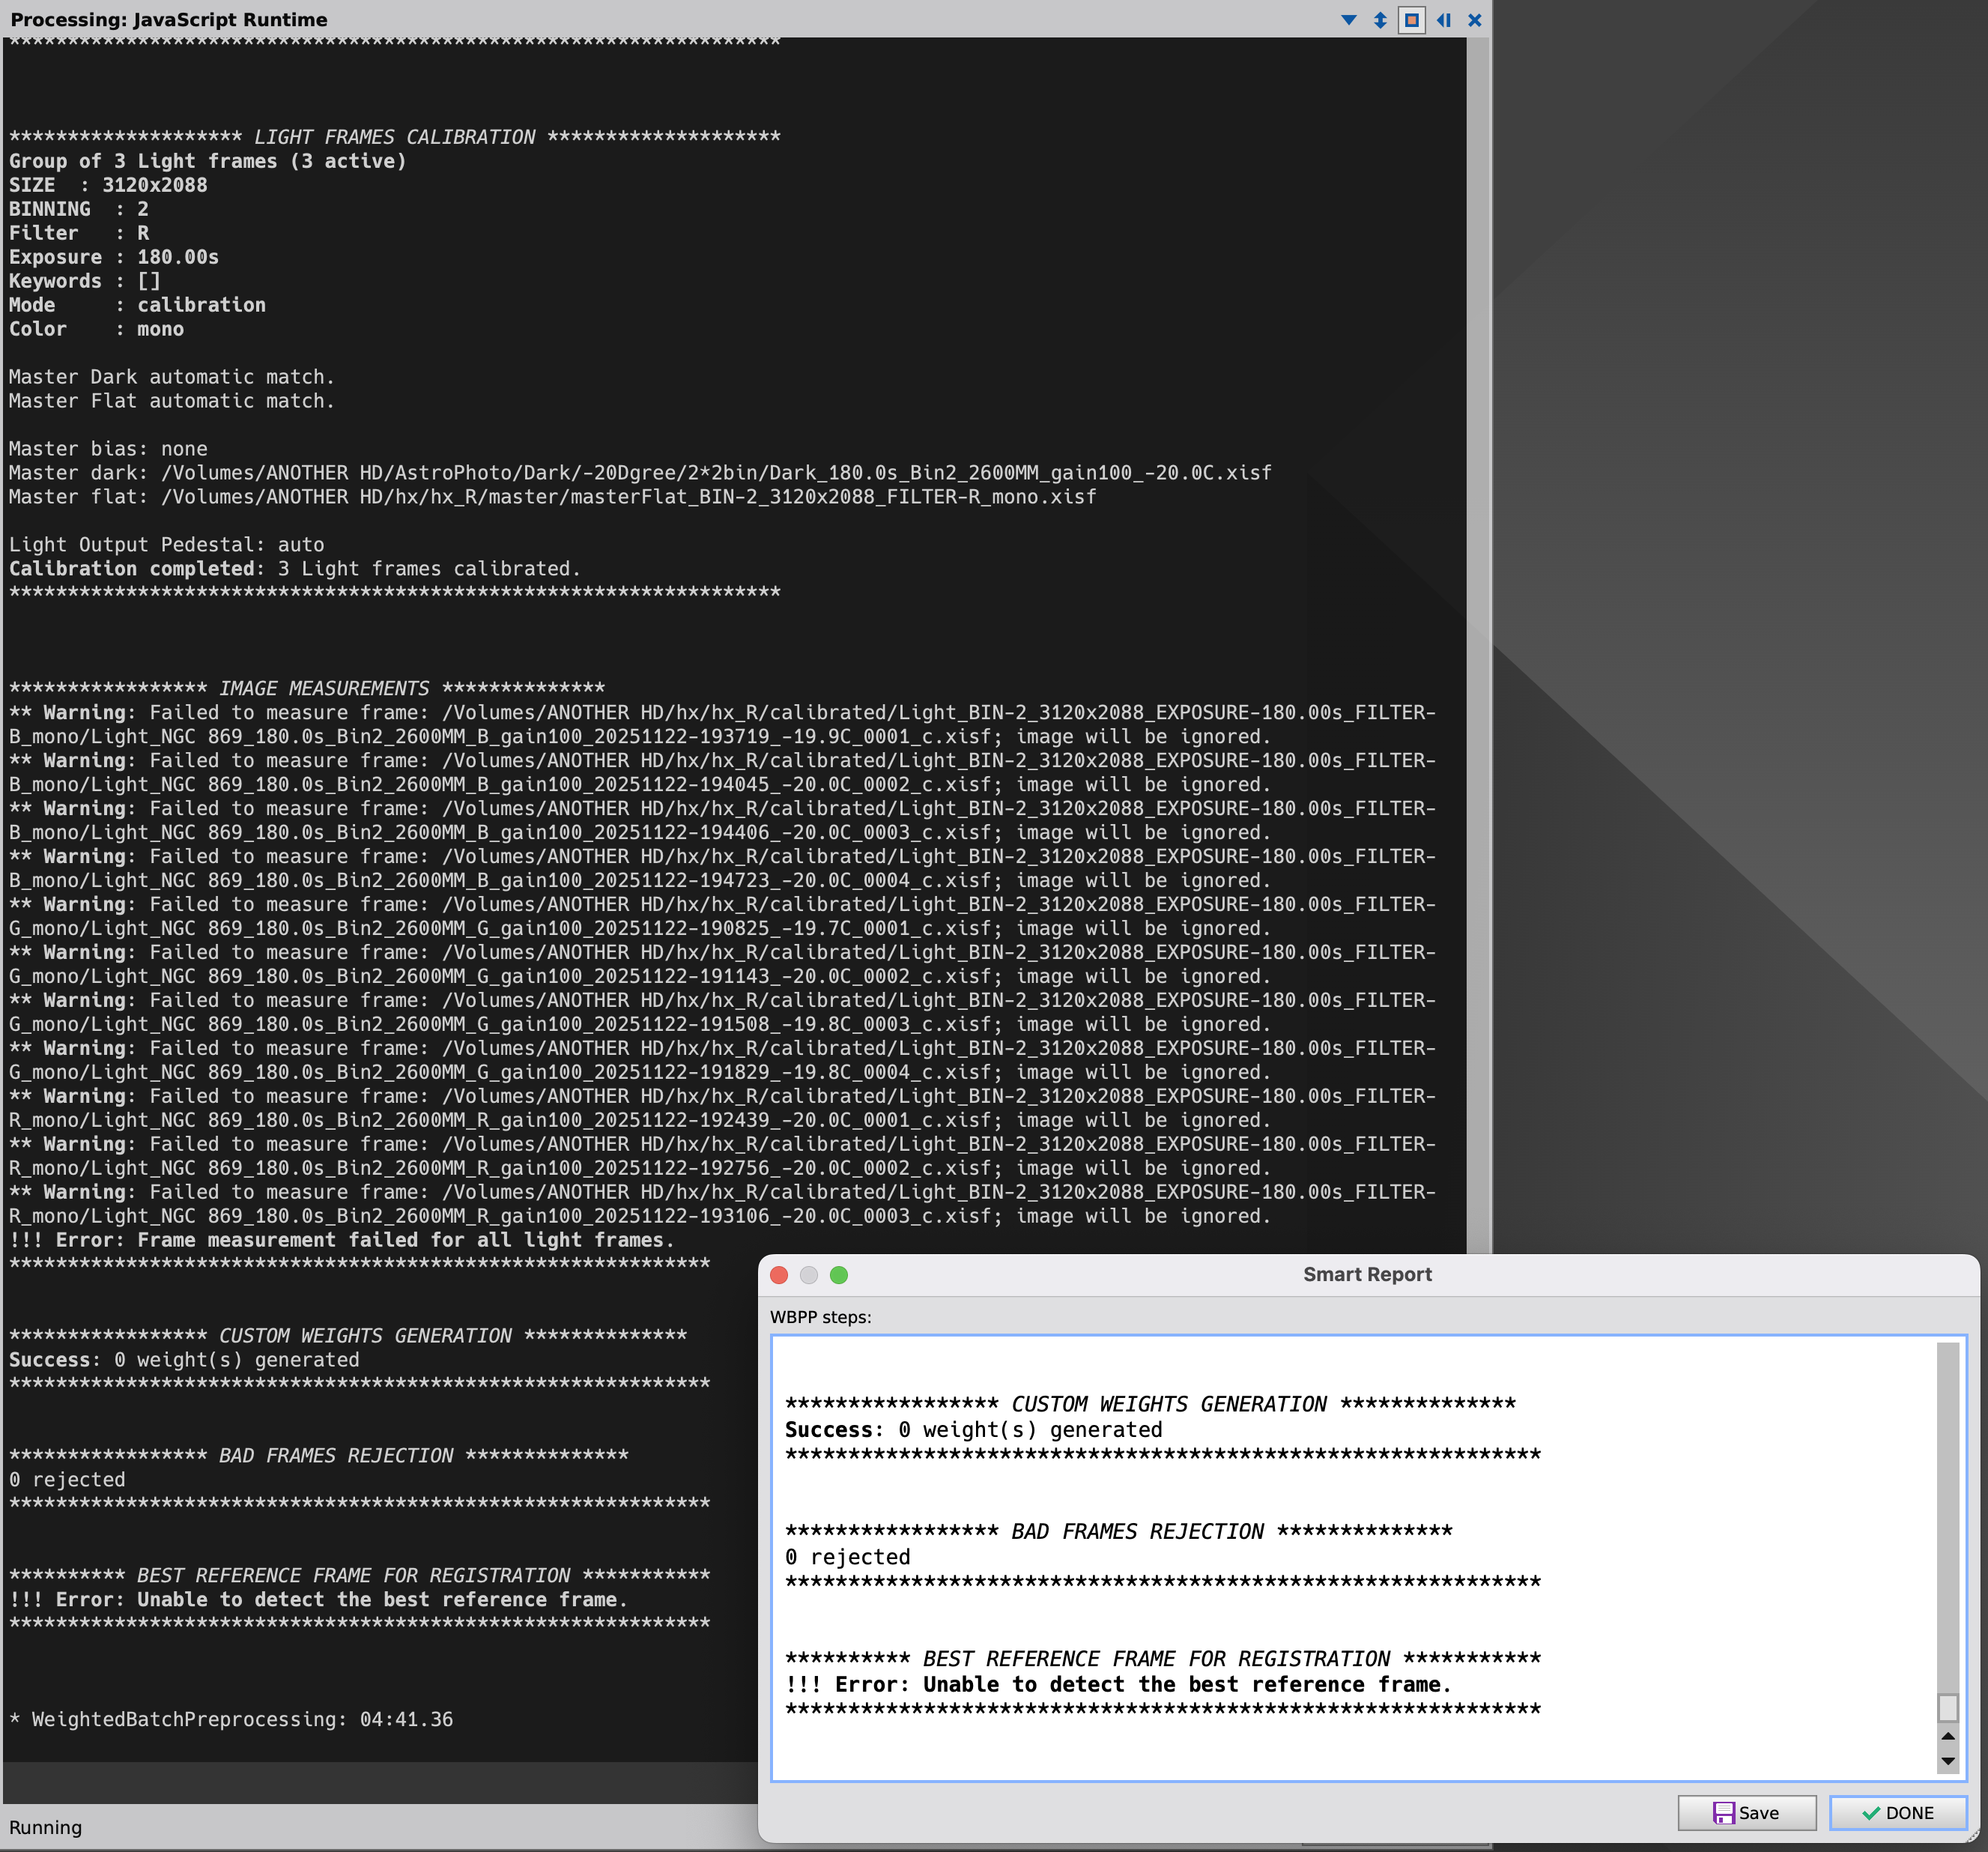Screen dimensions: 1988x1852
Task: Click the vertical expand double-arrow icon
Action: point(1380,20)
